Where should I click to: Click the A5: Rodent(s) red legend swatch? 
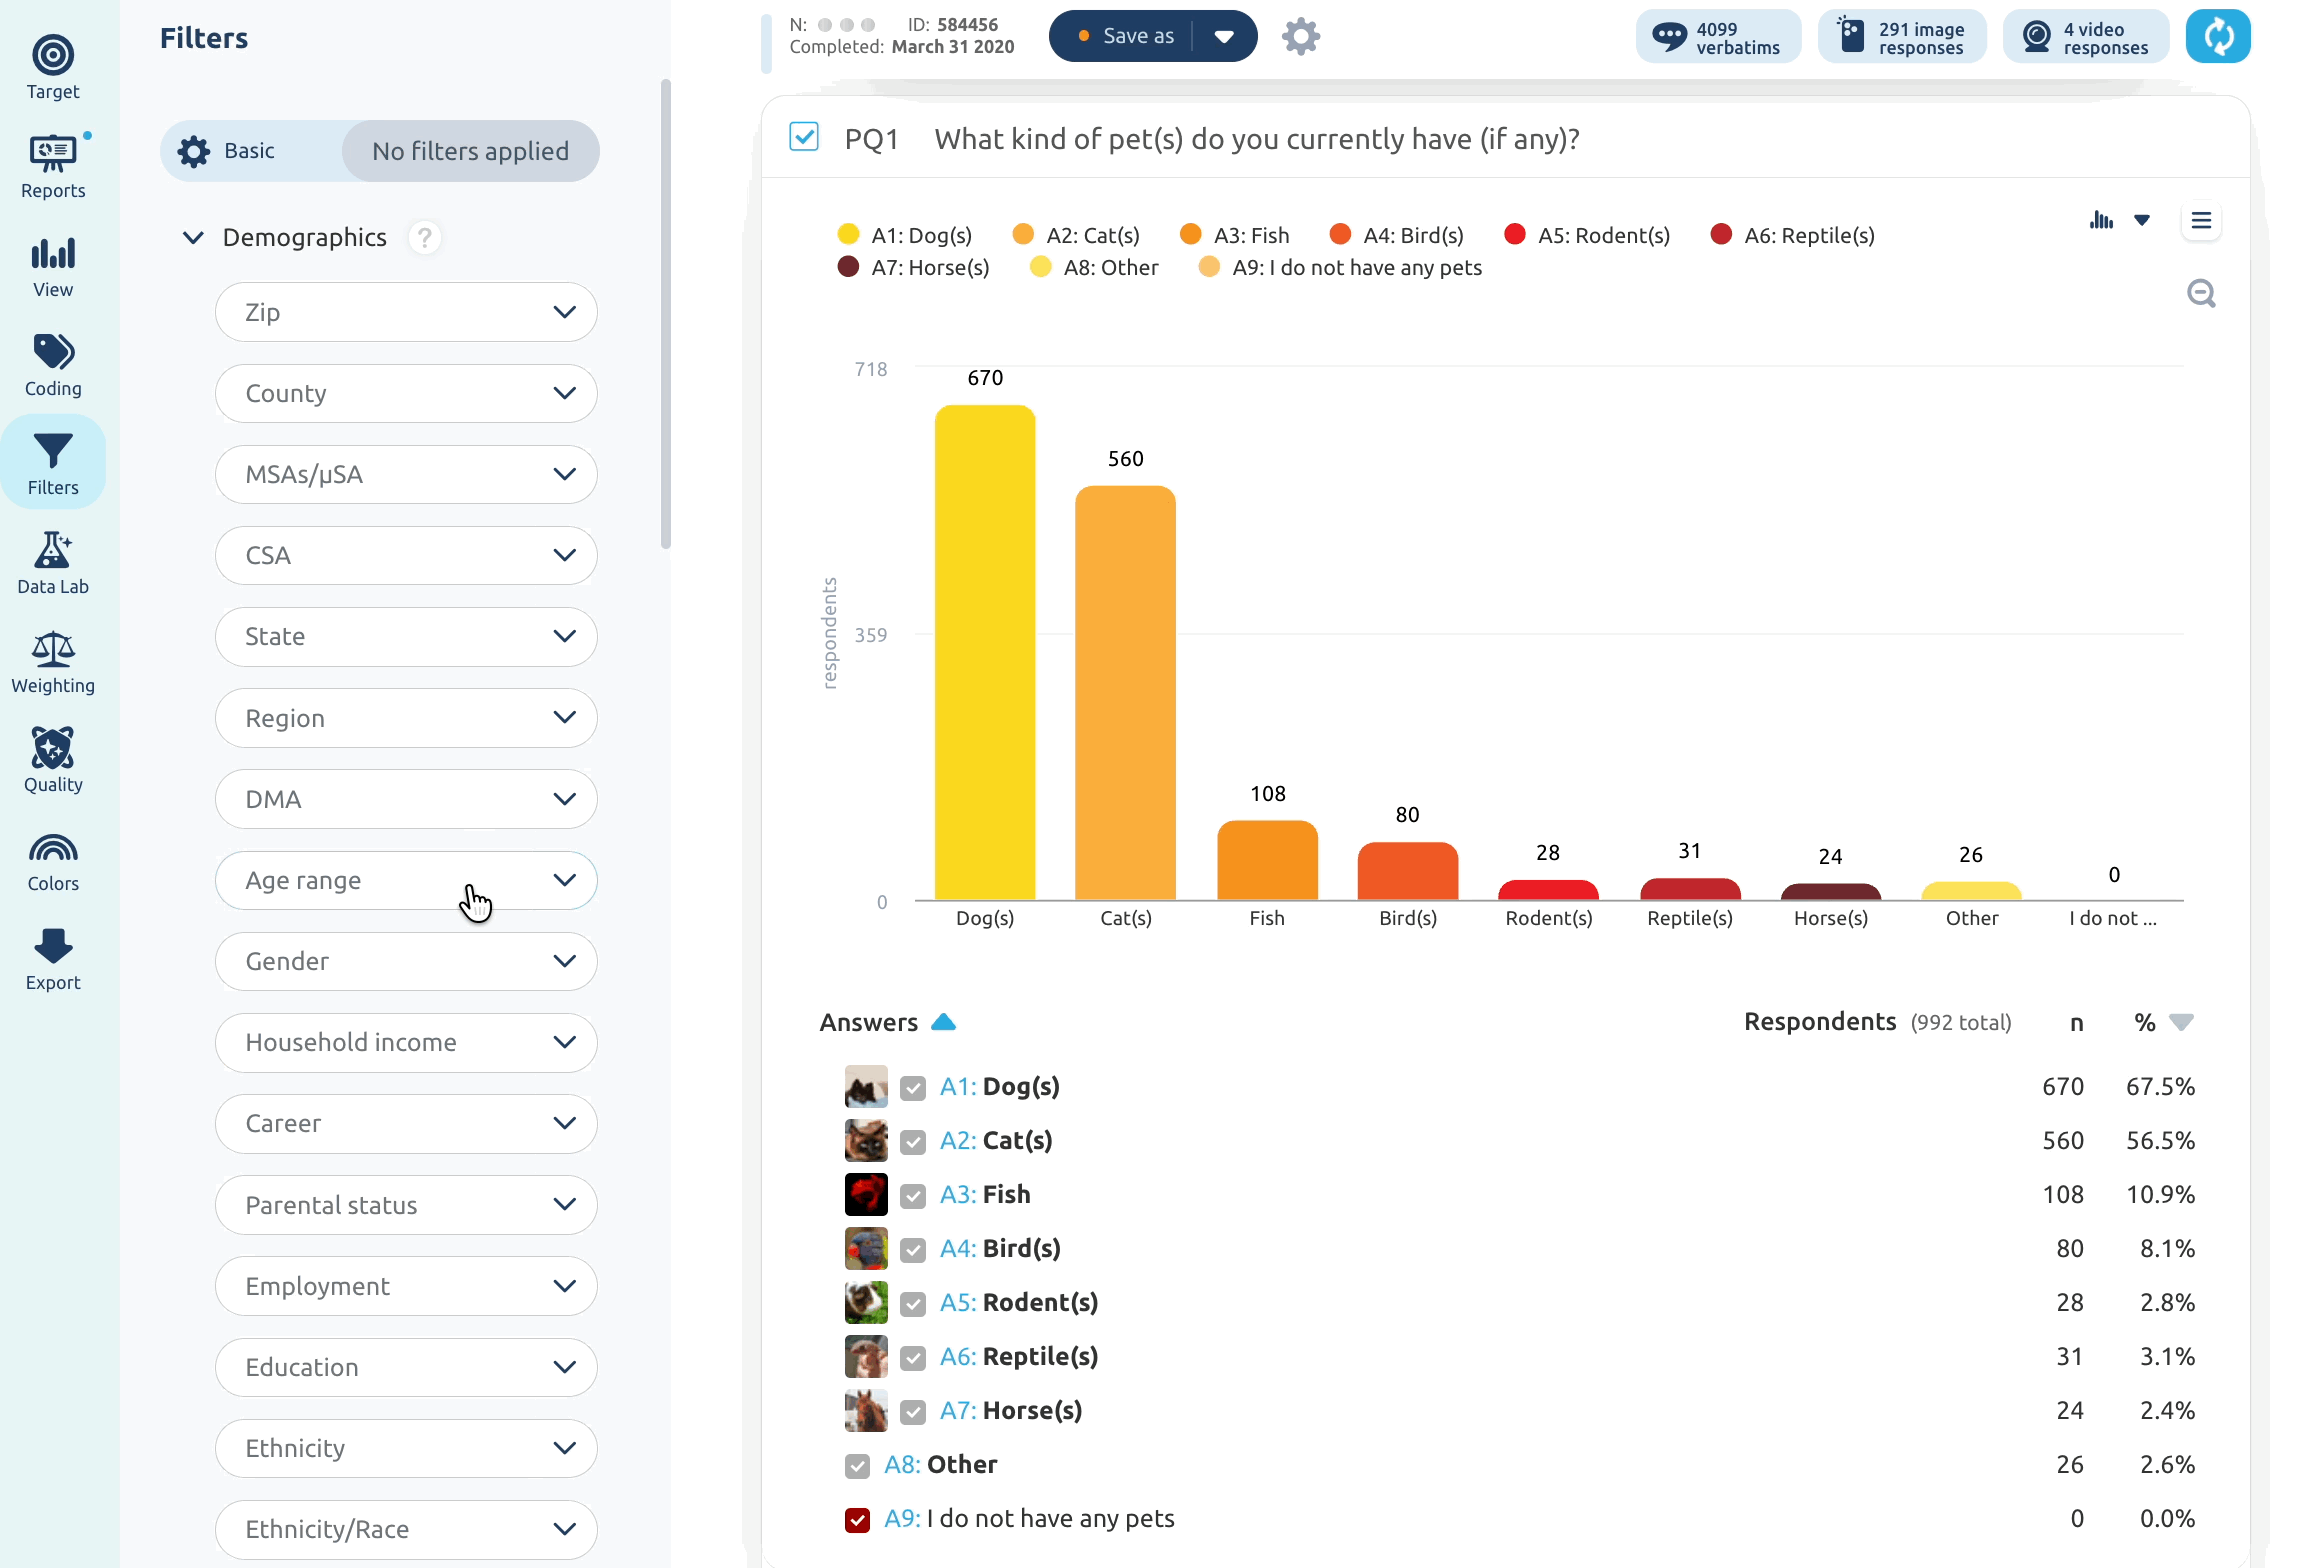(x=1515, y=234)
